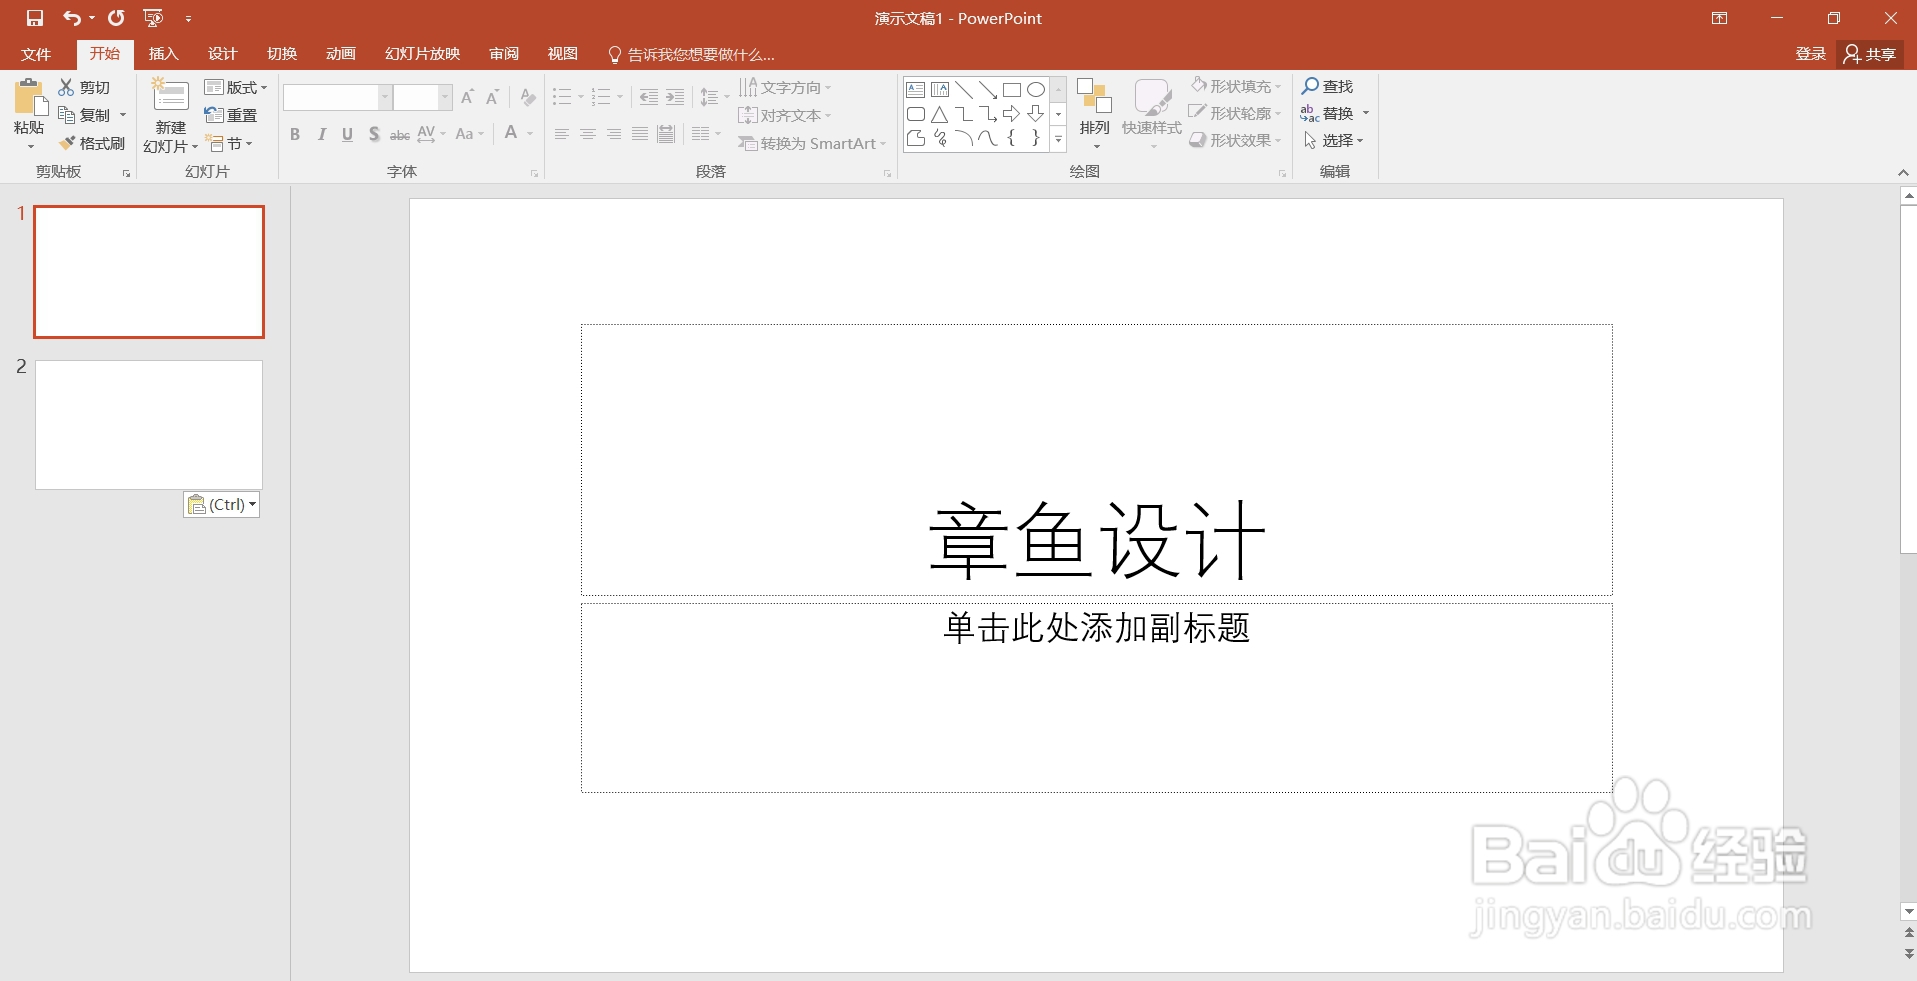Click the Shape Effects (形状效果) button
This screenshot has width=1917, height=981.
pyautogui.click(x=1235, y=141)
